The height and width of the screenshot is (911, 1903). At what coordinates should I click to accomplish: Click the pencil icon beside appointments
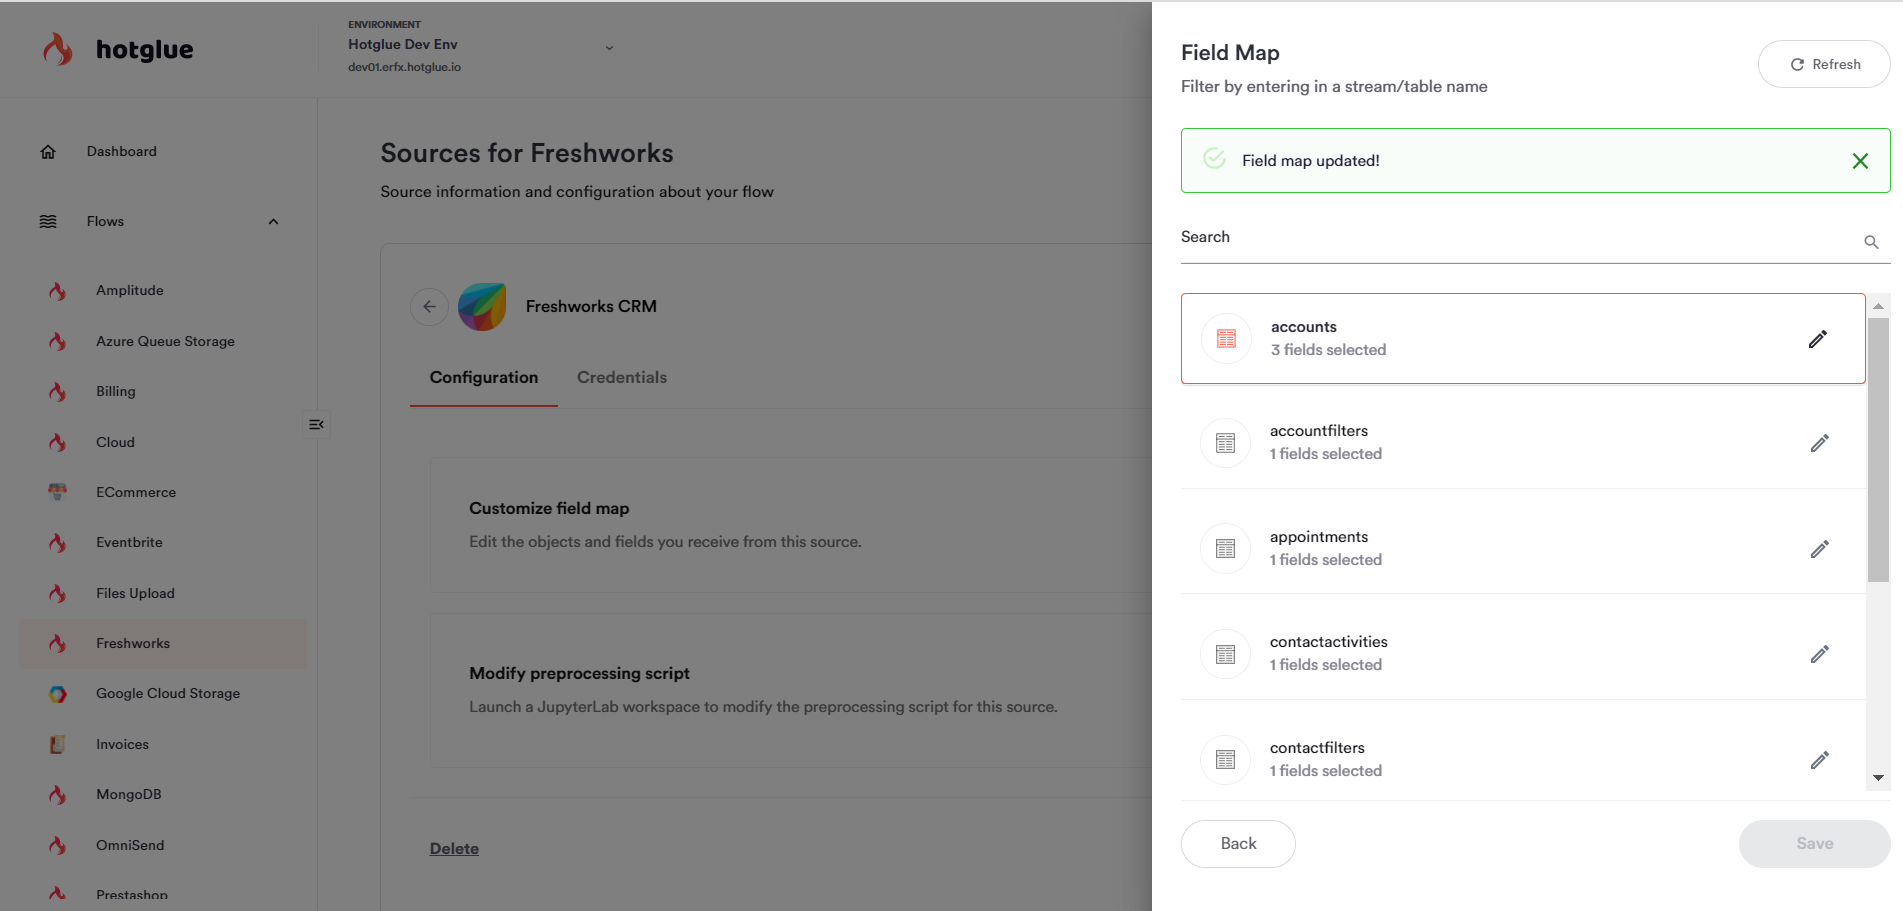(x=1819, y=549)
